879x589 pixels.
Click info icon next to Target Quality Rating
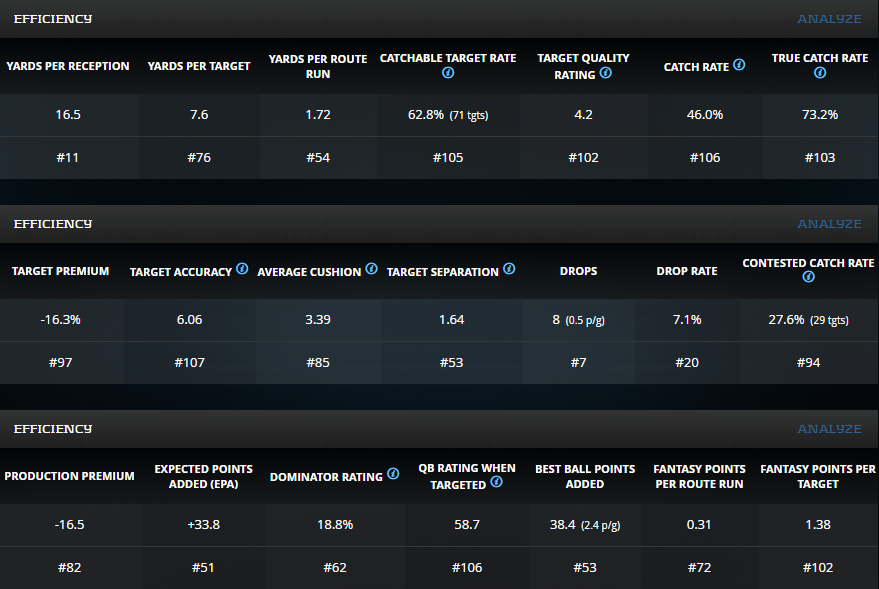tap(606, 74)
